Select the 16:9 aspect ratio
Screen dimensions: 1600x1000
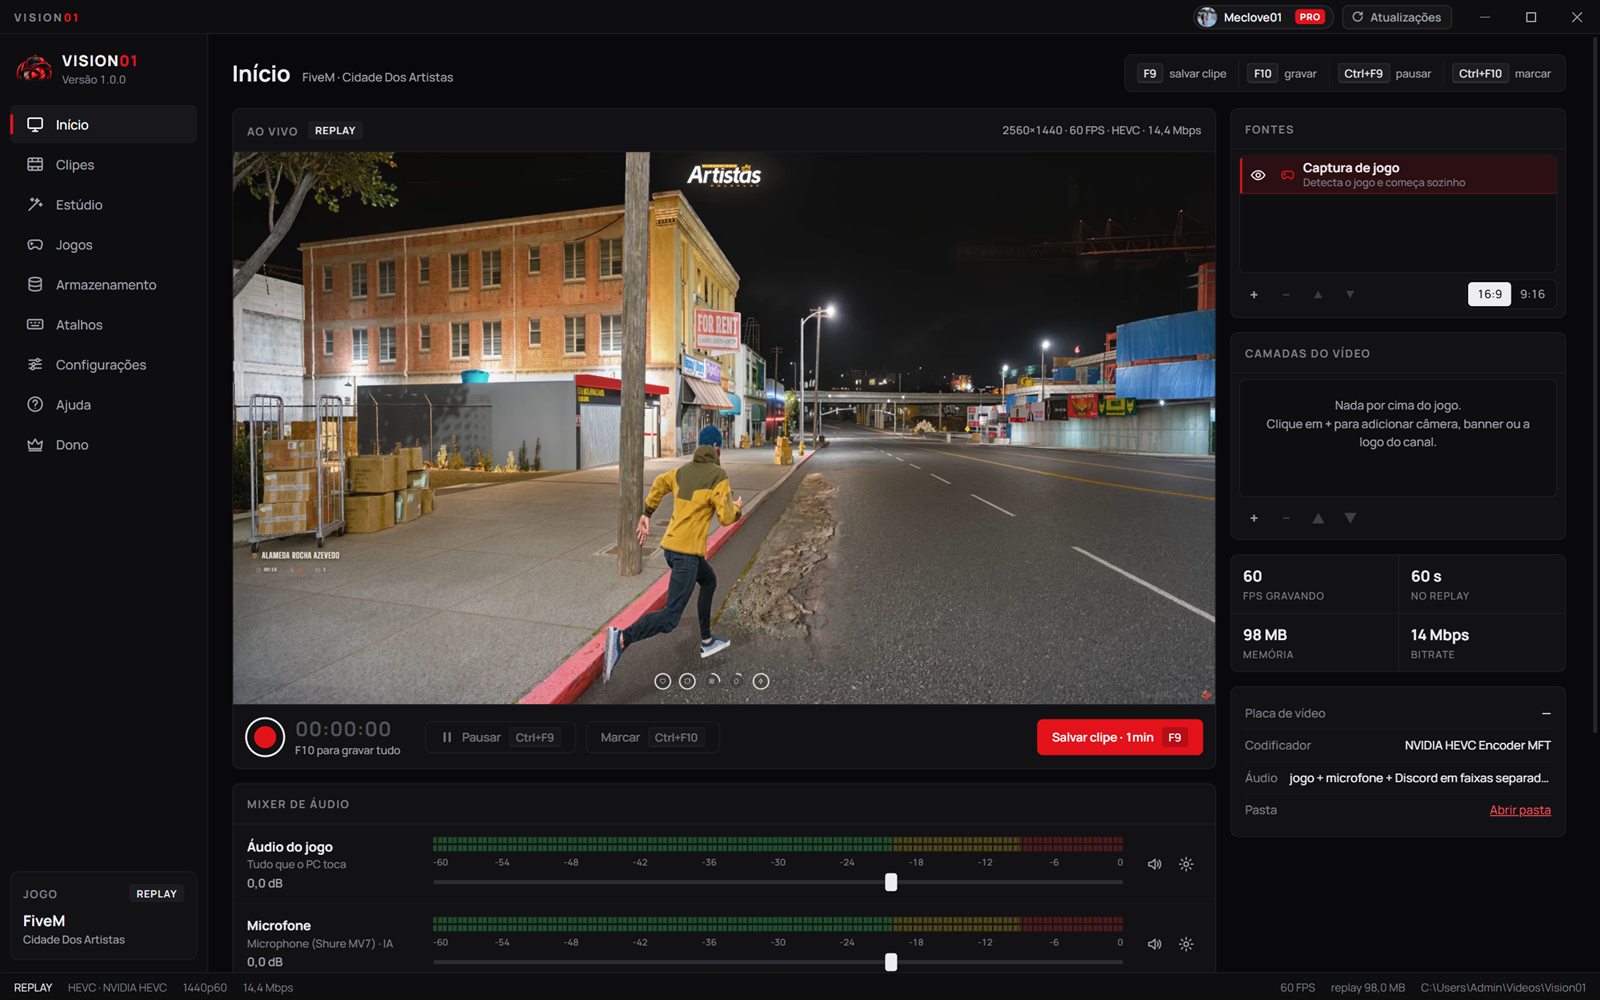click(1490, 294)
